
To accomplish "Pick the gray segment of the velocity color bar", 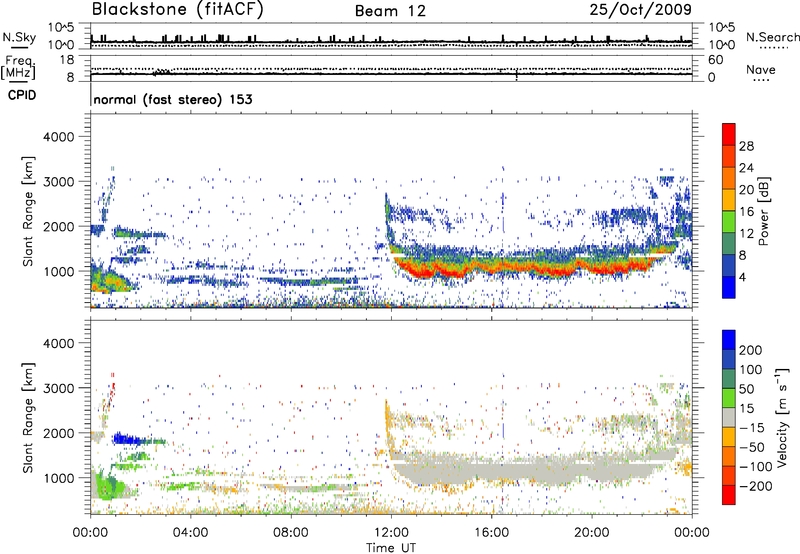I will 729,417.
